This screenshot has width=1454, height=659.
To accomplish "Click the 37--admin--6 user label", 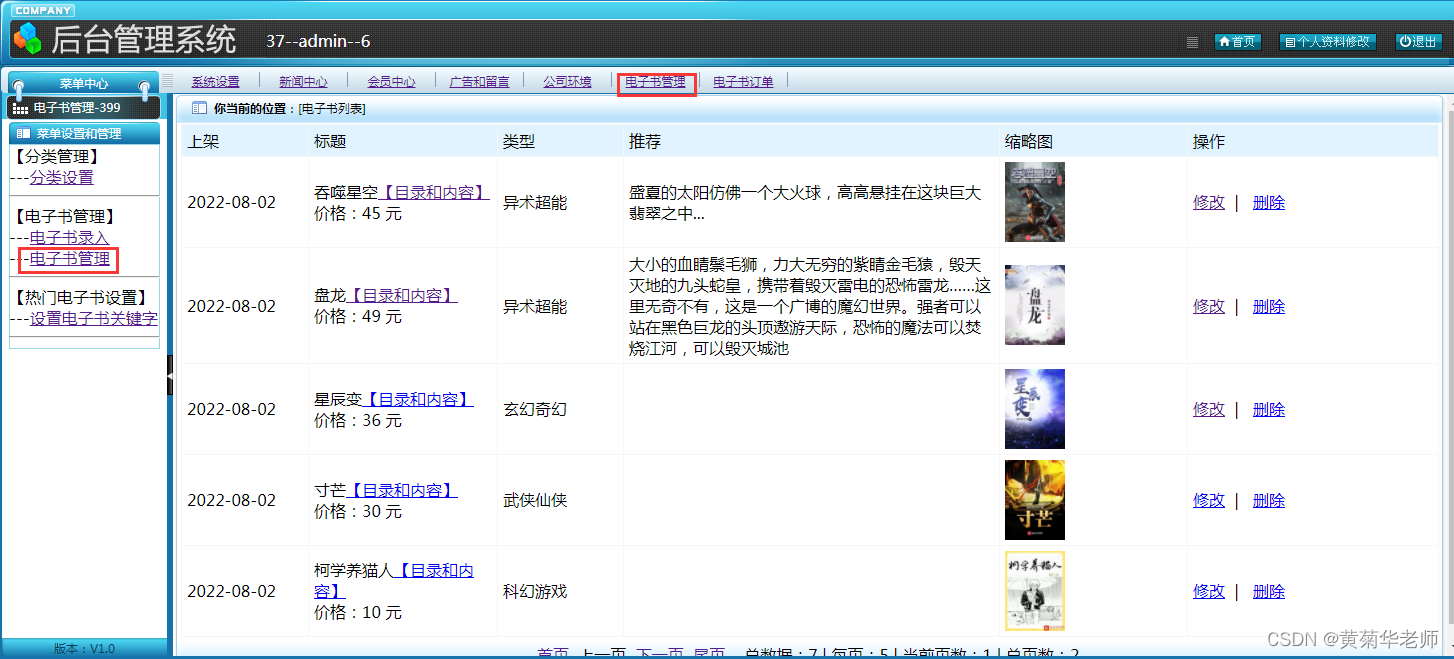I will coord(318,41).
